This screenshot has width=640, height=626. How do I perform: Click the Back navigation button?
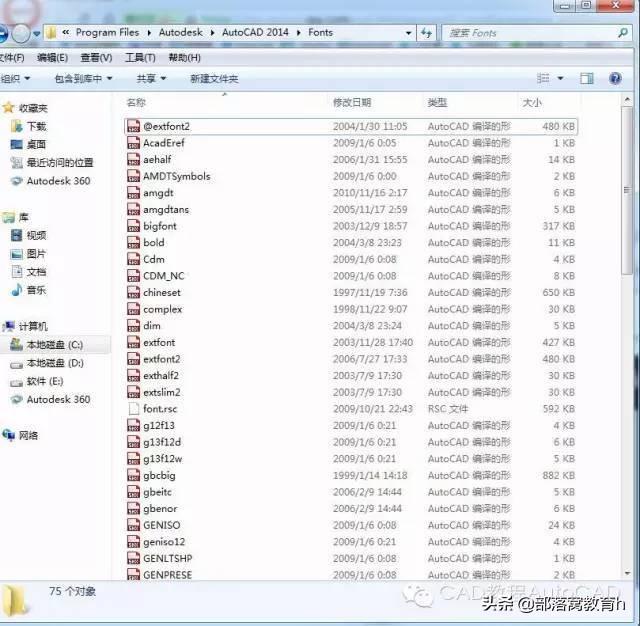3,33
